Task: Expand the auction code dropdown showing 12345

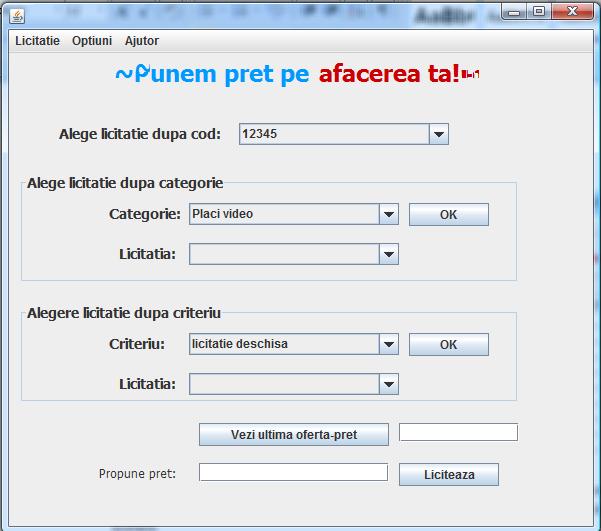Action: [x=438, y=135]
